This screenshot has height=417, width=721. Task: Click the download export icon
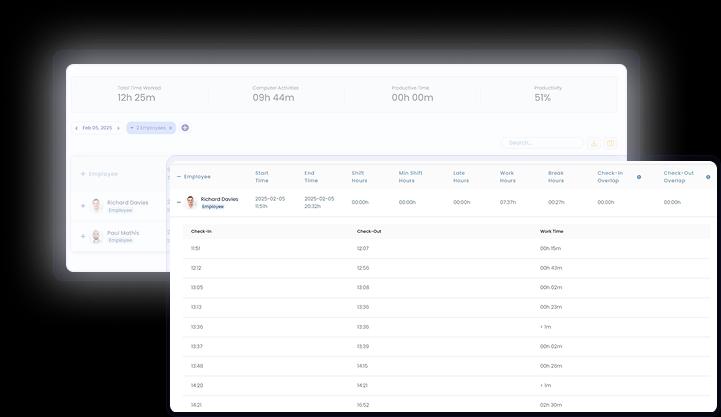pos(594,143)
